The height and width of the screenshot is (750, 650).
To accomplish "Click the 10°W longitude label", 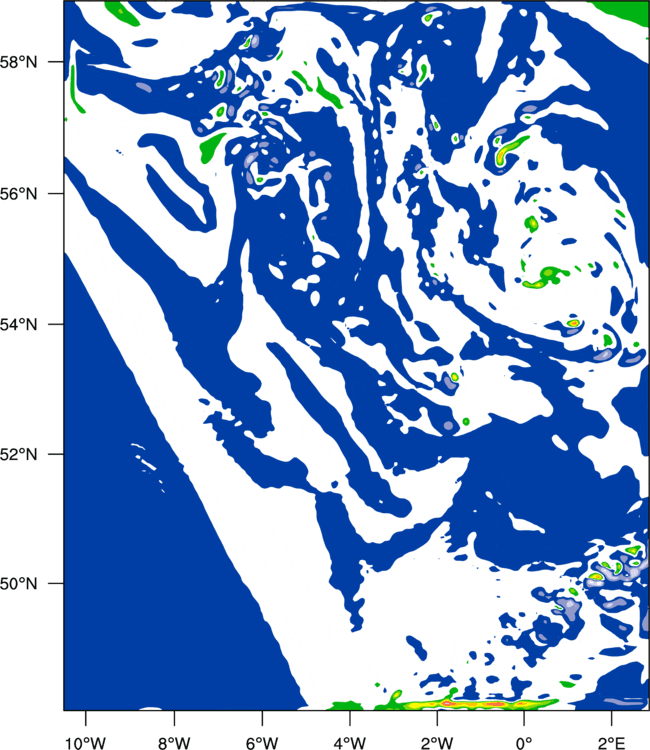I will (86, 742).
